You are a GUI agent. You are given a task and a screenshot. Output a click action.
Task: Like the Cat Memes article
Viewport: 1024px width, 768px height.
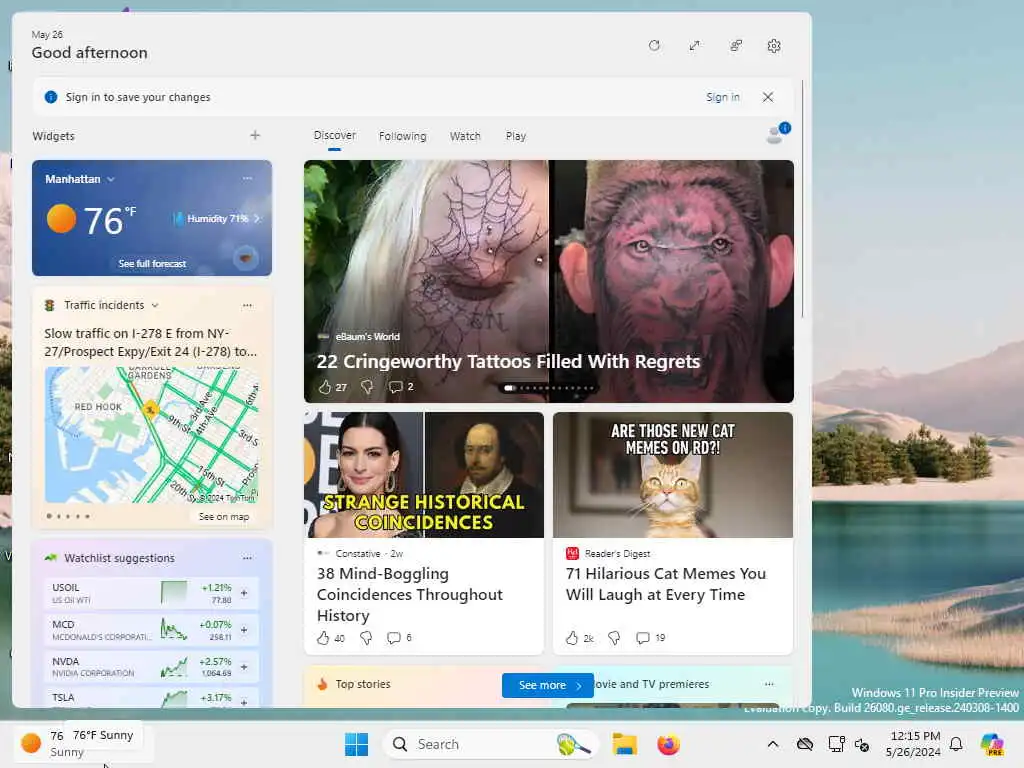click(x=572, y=638)
